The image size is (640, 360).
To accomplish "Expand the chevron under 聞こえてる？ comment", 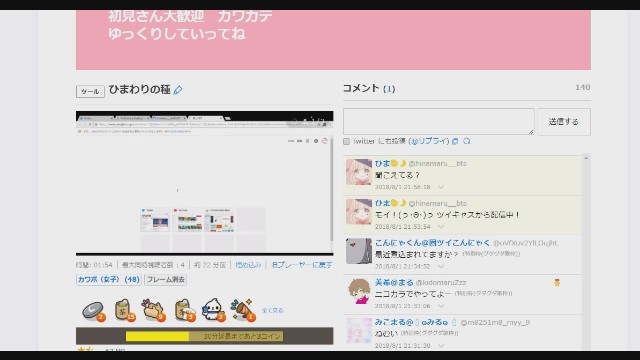I will point(441,187).
